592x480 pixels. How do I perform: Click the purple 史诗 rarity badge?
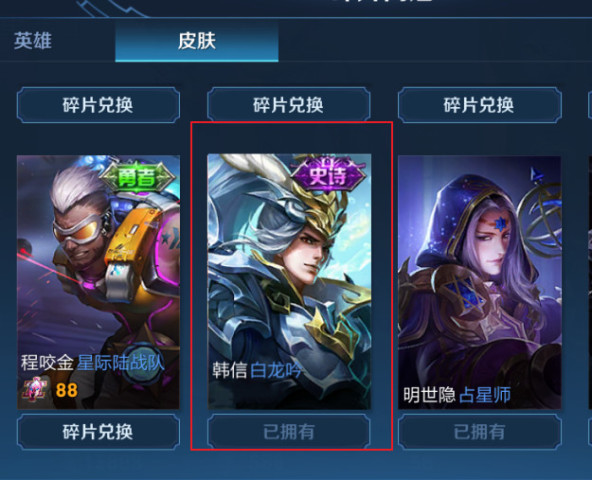328,175
